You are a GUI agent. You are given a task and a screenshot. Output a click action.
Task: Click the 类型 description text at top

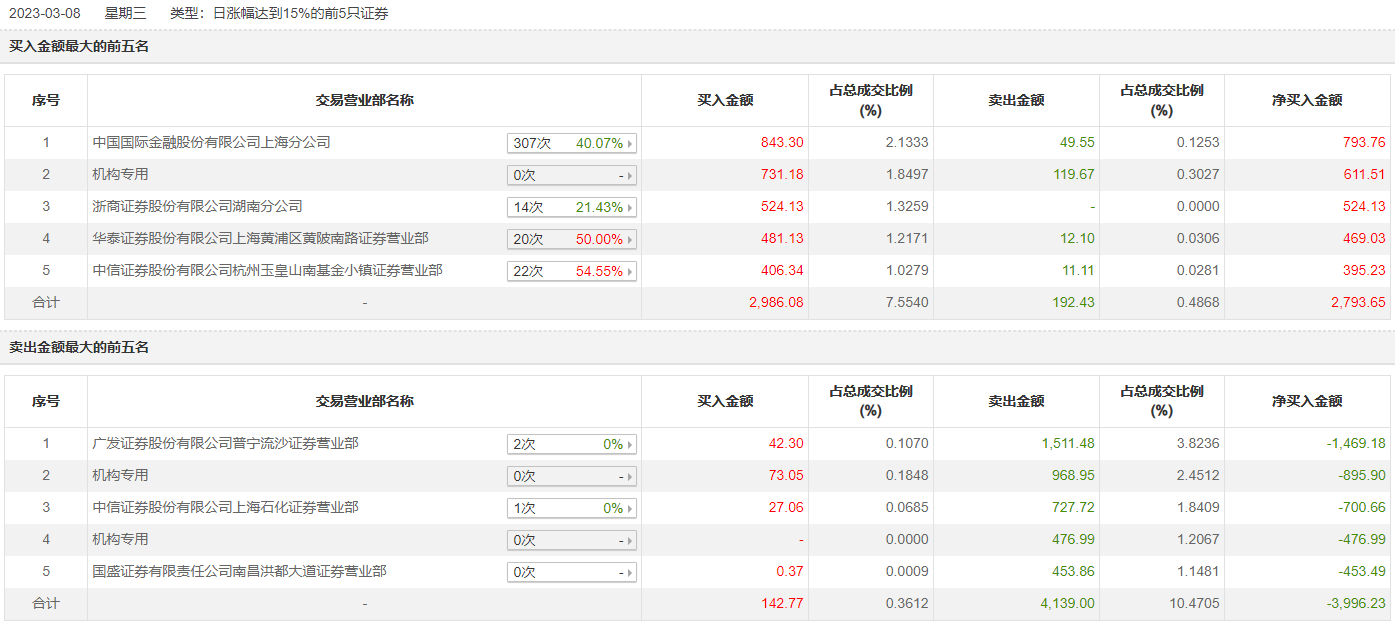[x=279, y=13]
